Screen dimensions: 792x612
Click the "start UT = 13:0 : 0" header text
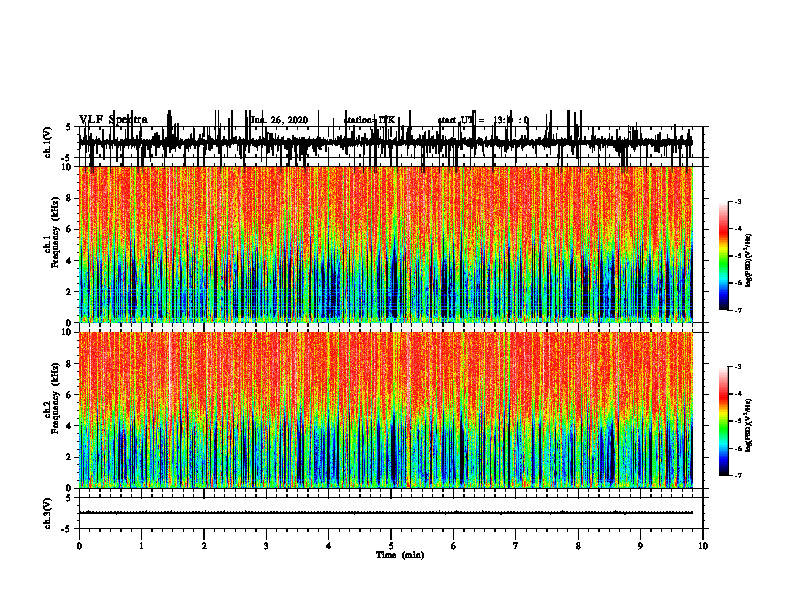(483, 120)
